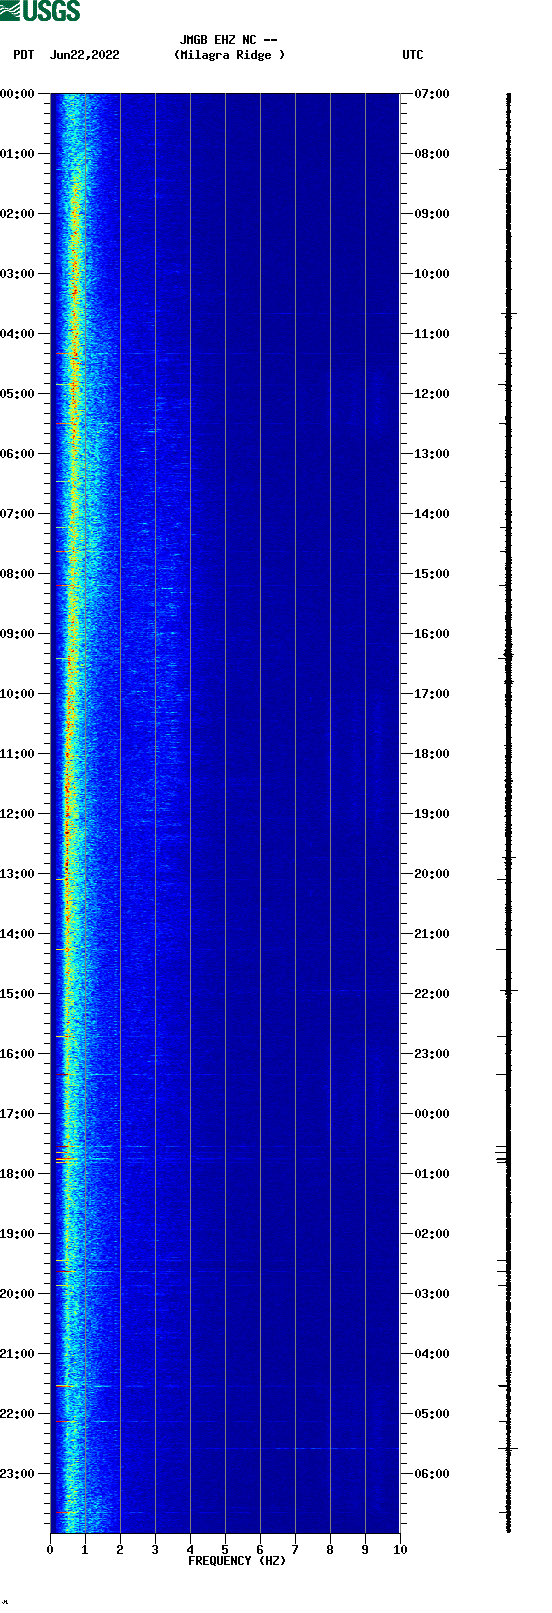Click the 15:00 PDT time label
The width and height of the screenshot is (552, 1613).
(18, 994)
